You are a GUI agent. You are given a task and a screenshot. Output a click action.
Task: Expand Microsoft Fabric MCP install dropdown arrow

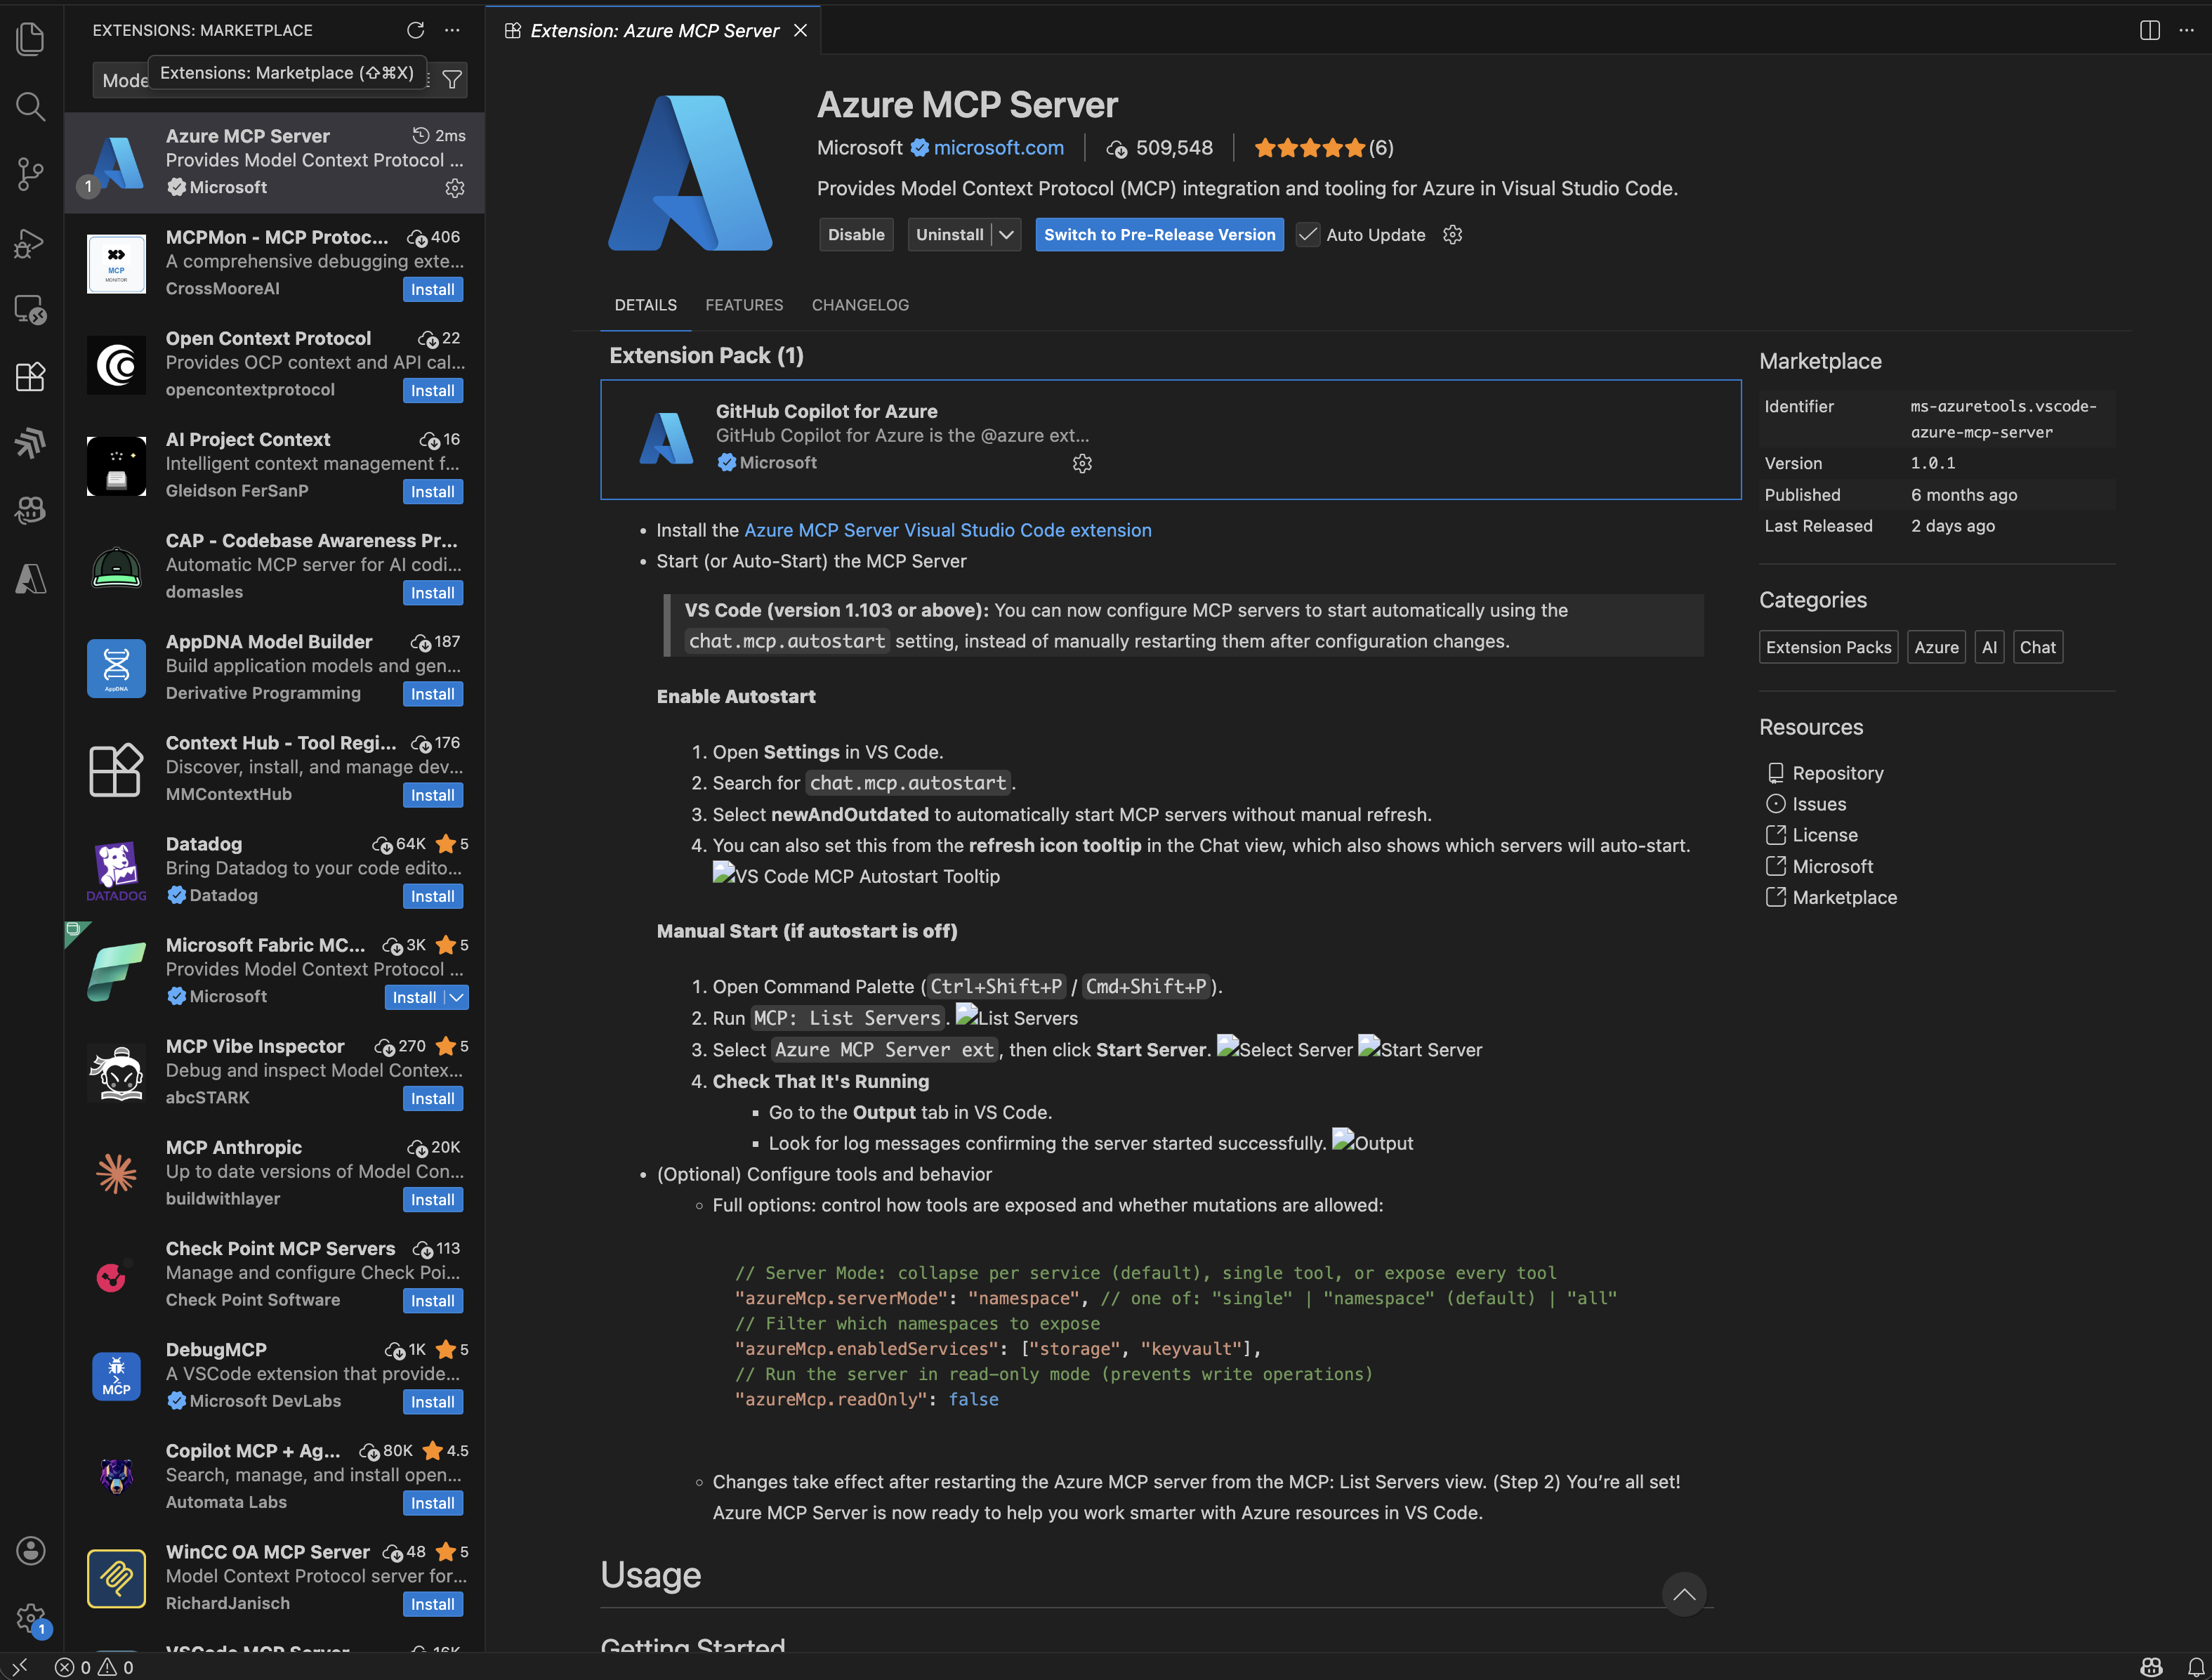click(457, 997)
